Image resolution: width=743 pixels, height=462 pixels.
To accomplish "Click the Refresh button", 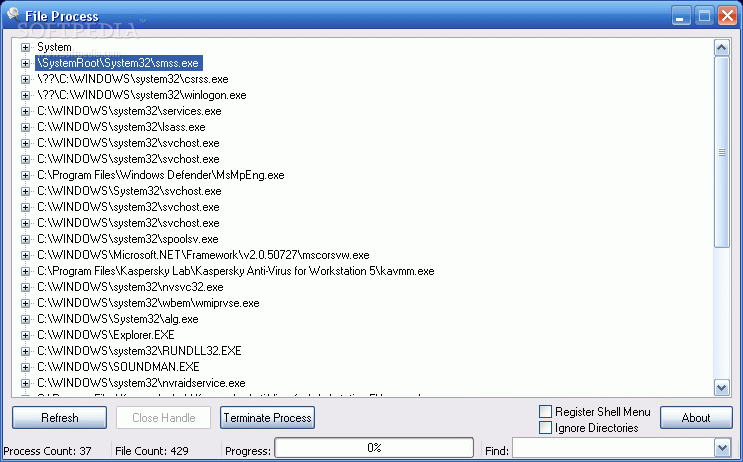I will coord(59,417).
